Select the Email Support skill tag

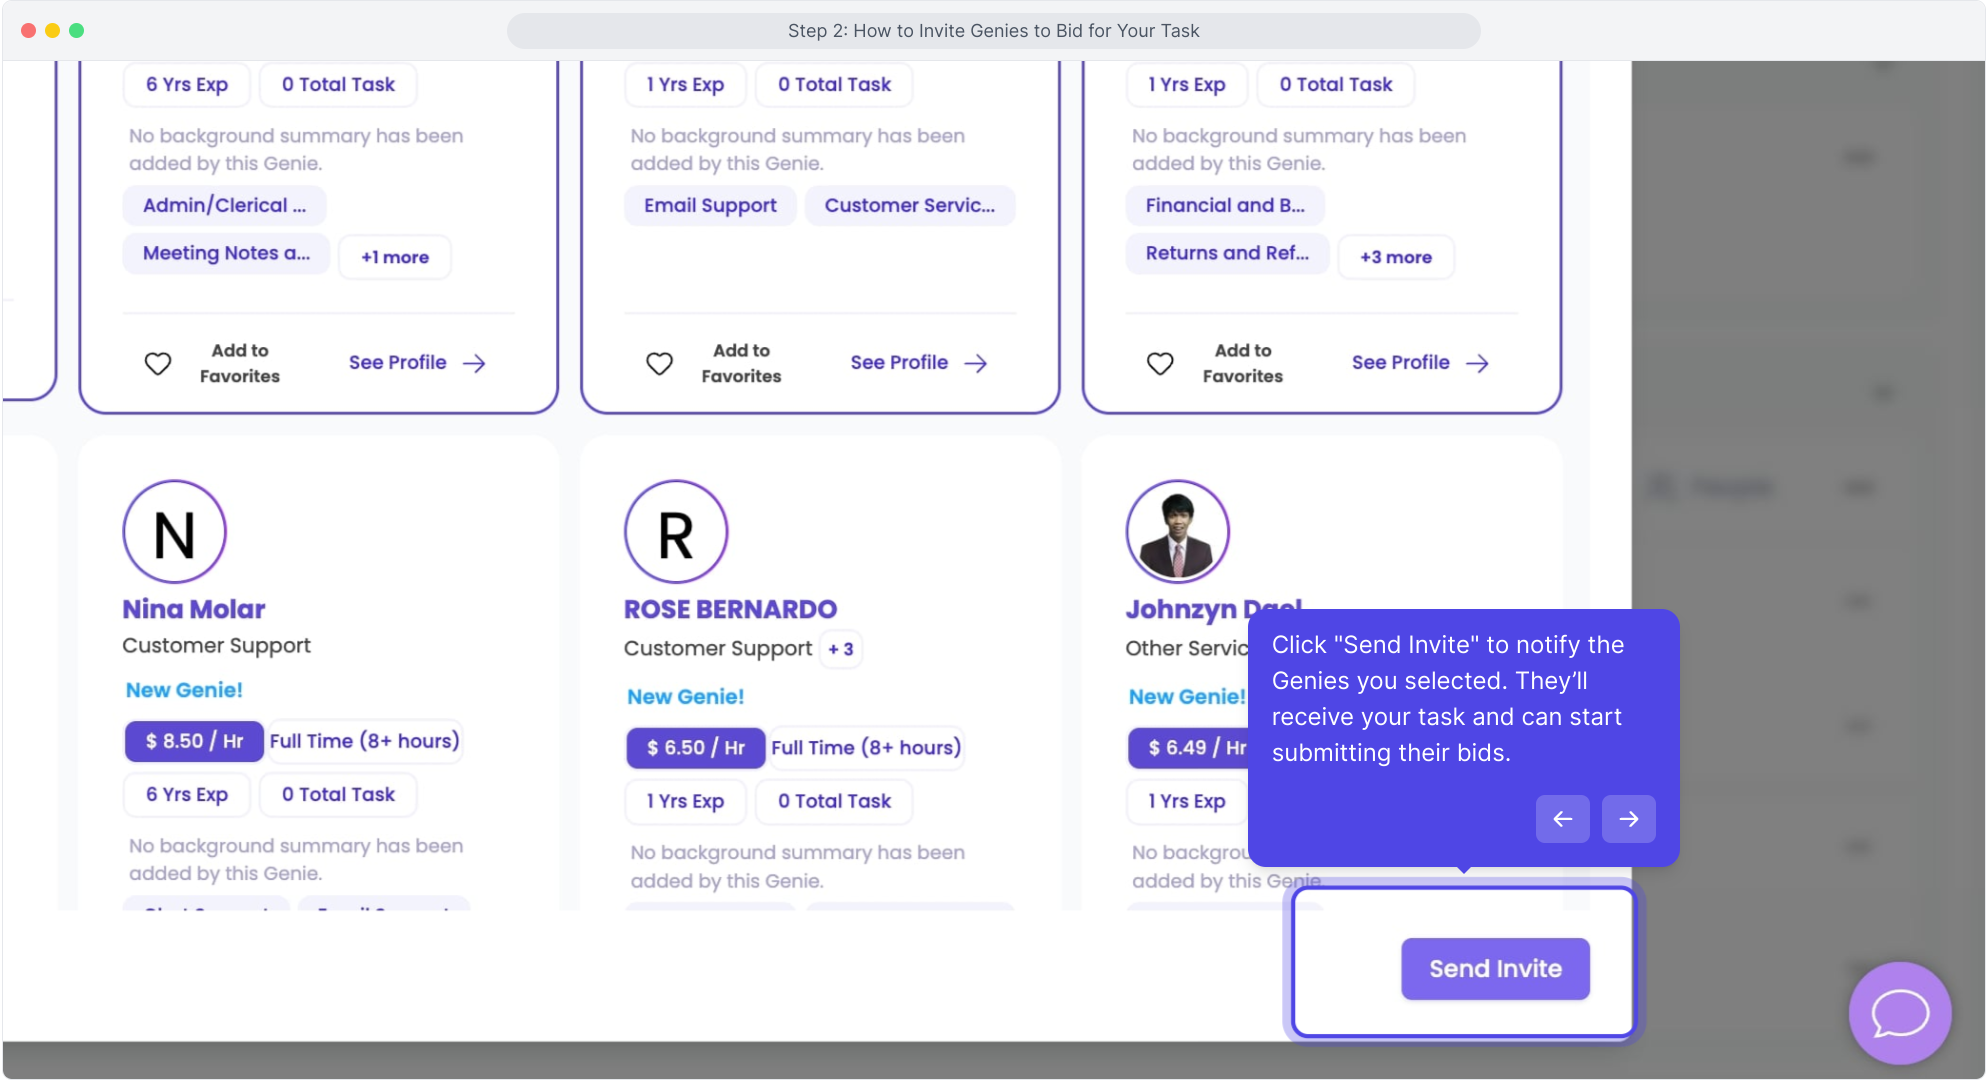click(710, 205)
